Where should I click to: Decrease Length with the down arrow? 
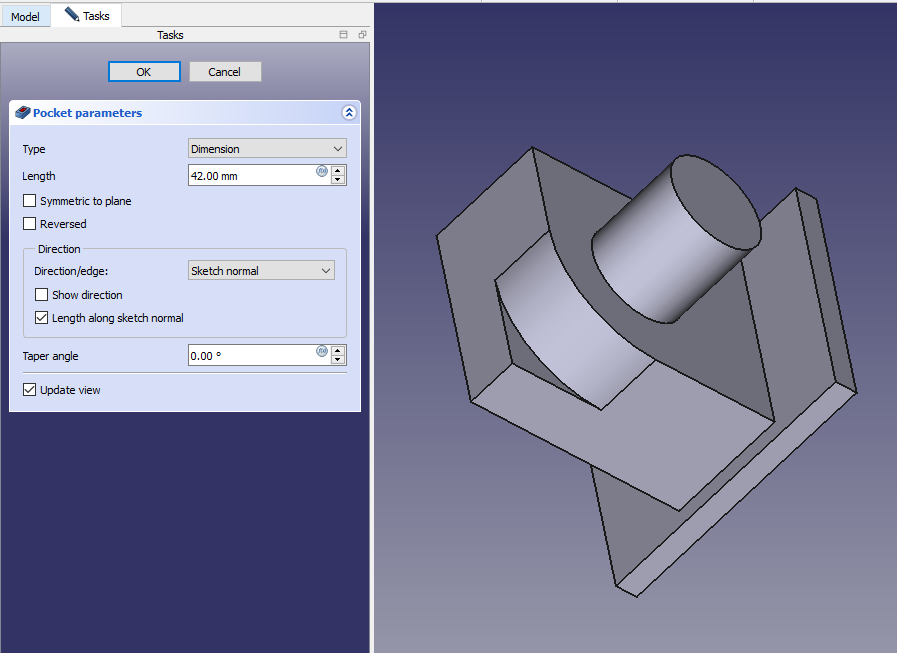point(338,181)
